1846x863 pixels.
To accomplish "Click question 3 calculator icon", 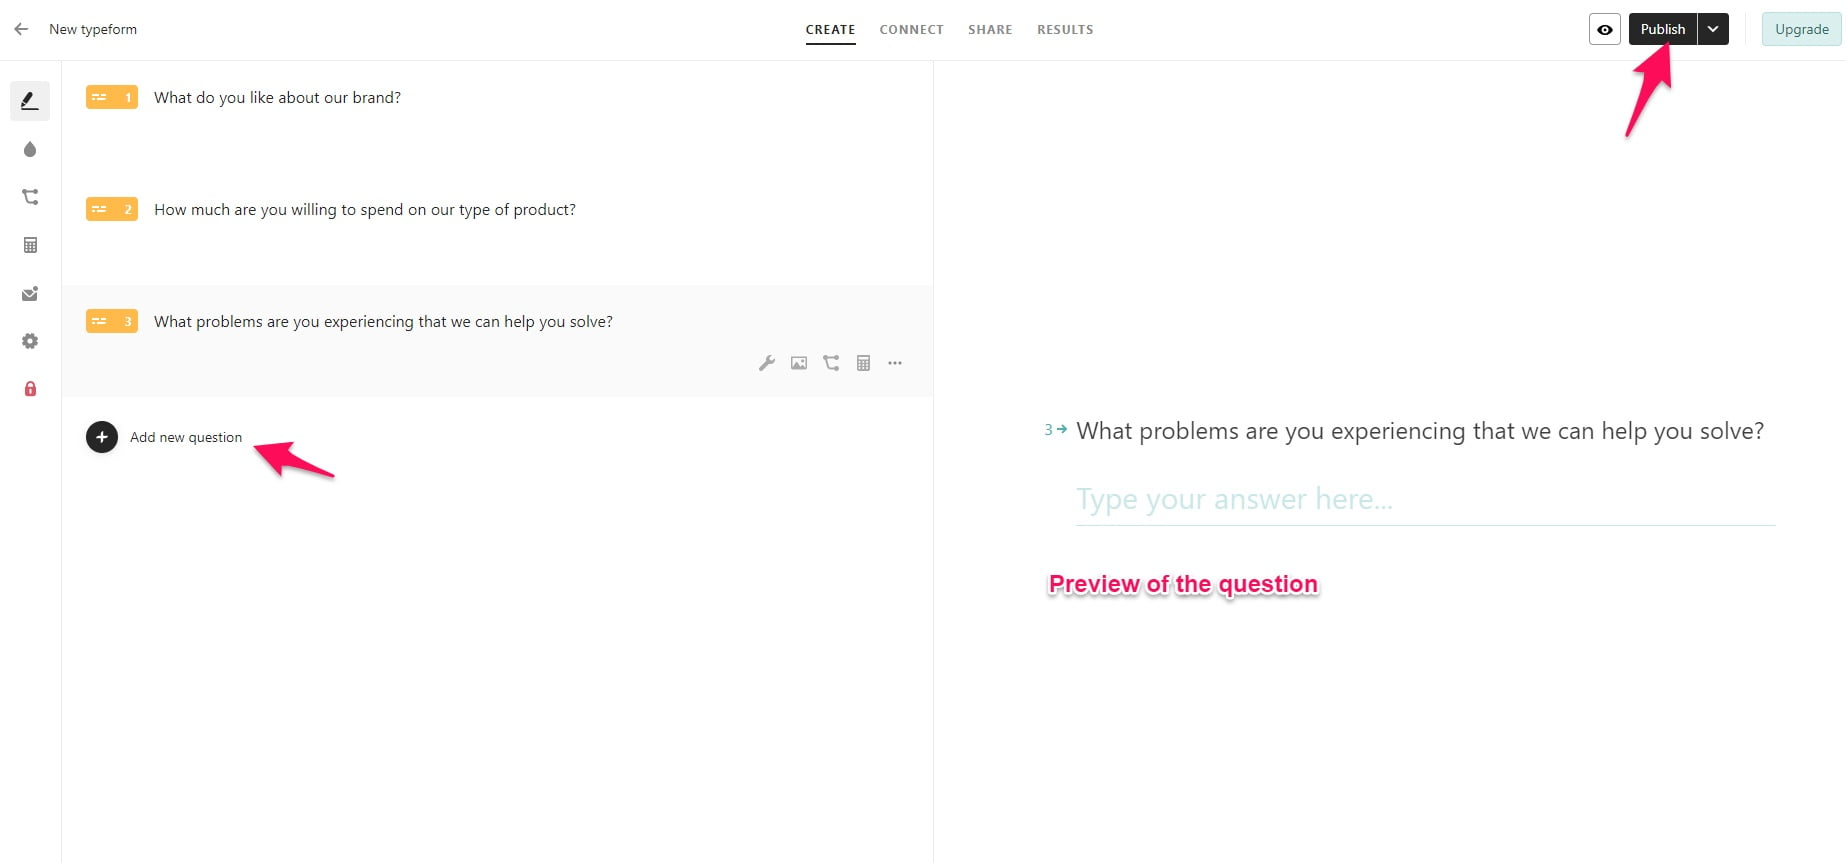I will click(863, 363).
